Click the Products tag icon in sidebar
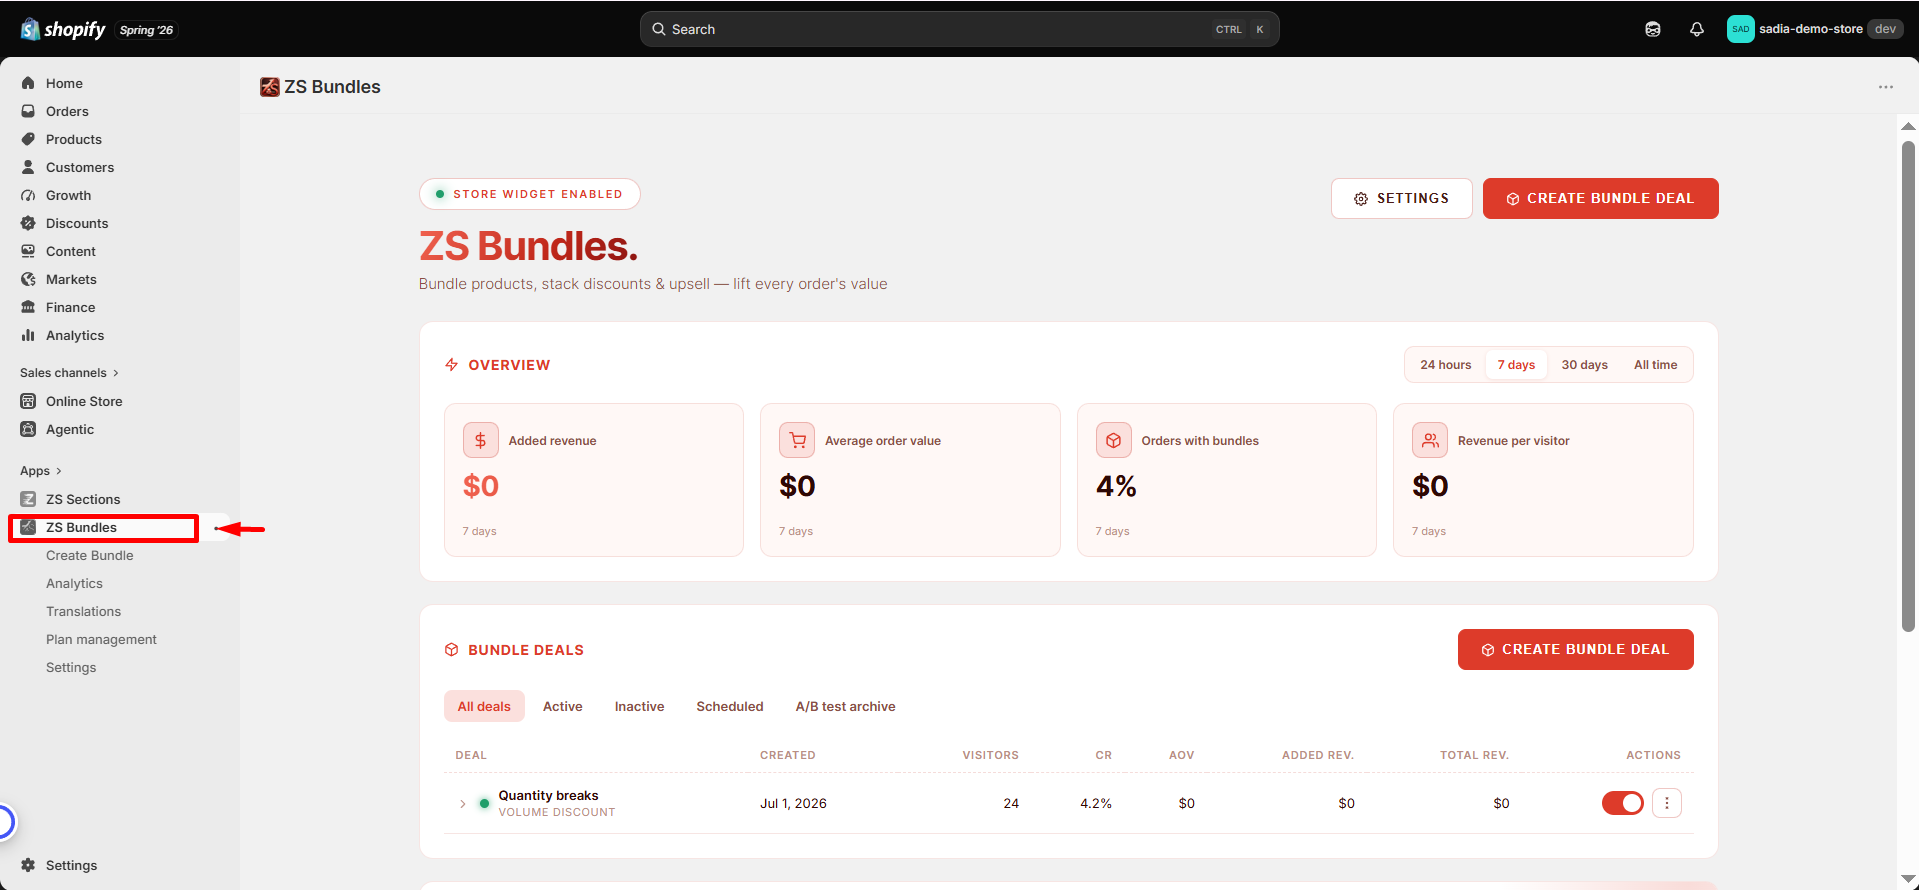 (x=28, y=139)
